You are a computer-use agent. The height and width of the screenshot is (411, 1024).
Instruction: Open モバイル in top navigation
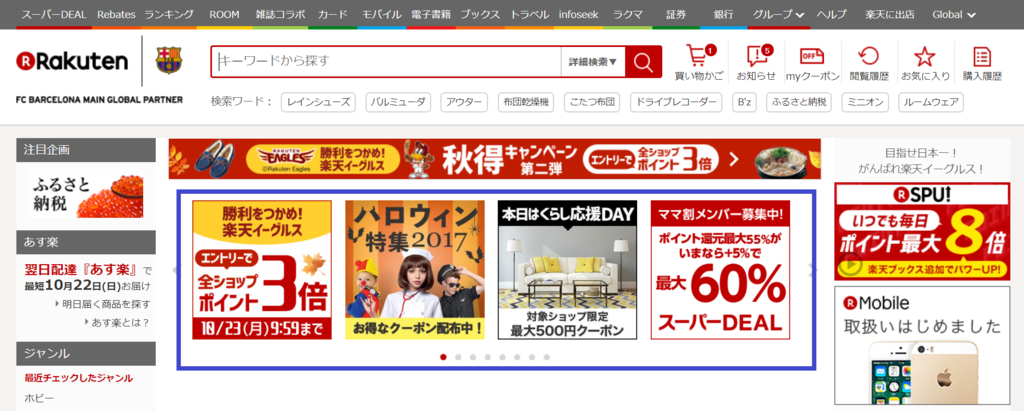[x=381, y=14]
